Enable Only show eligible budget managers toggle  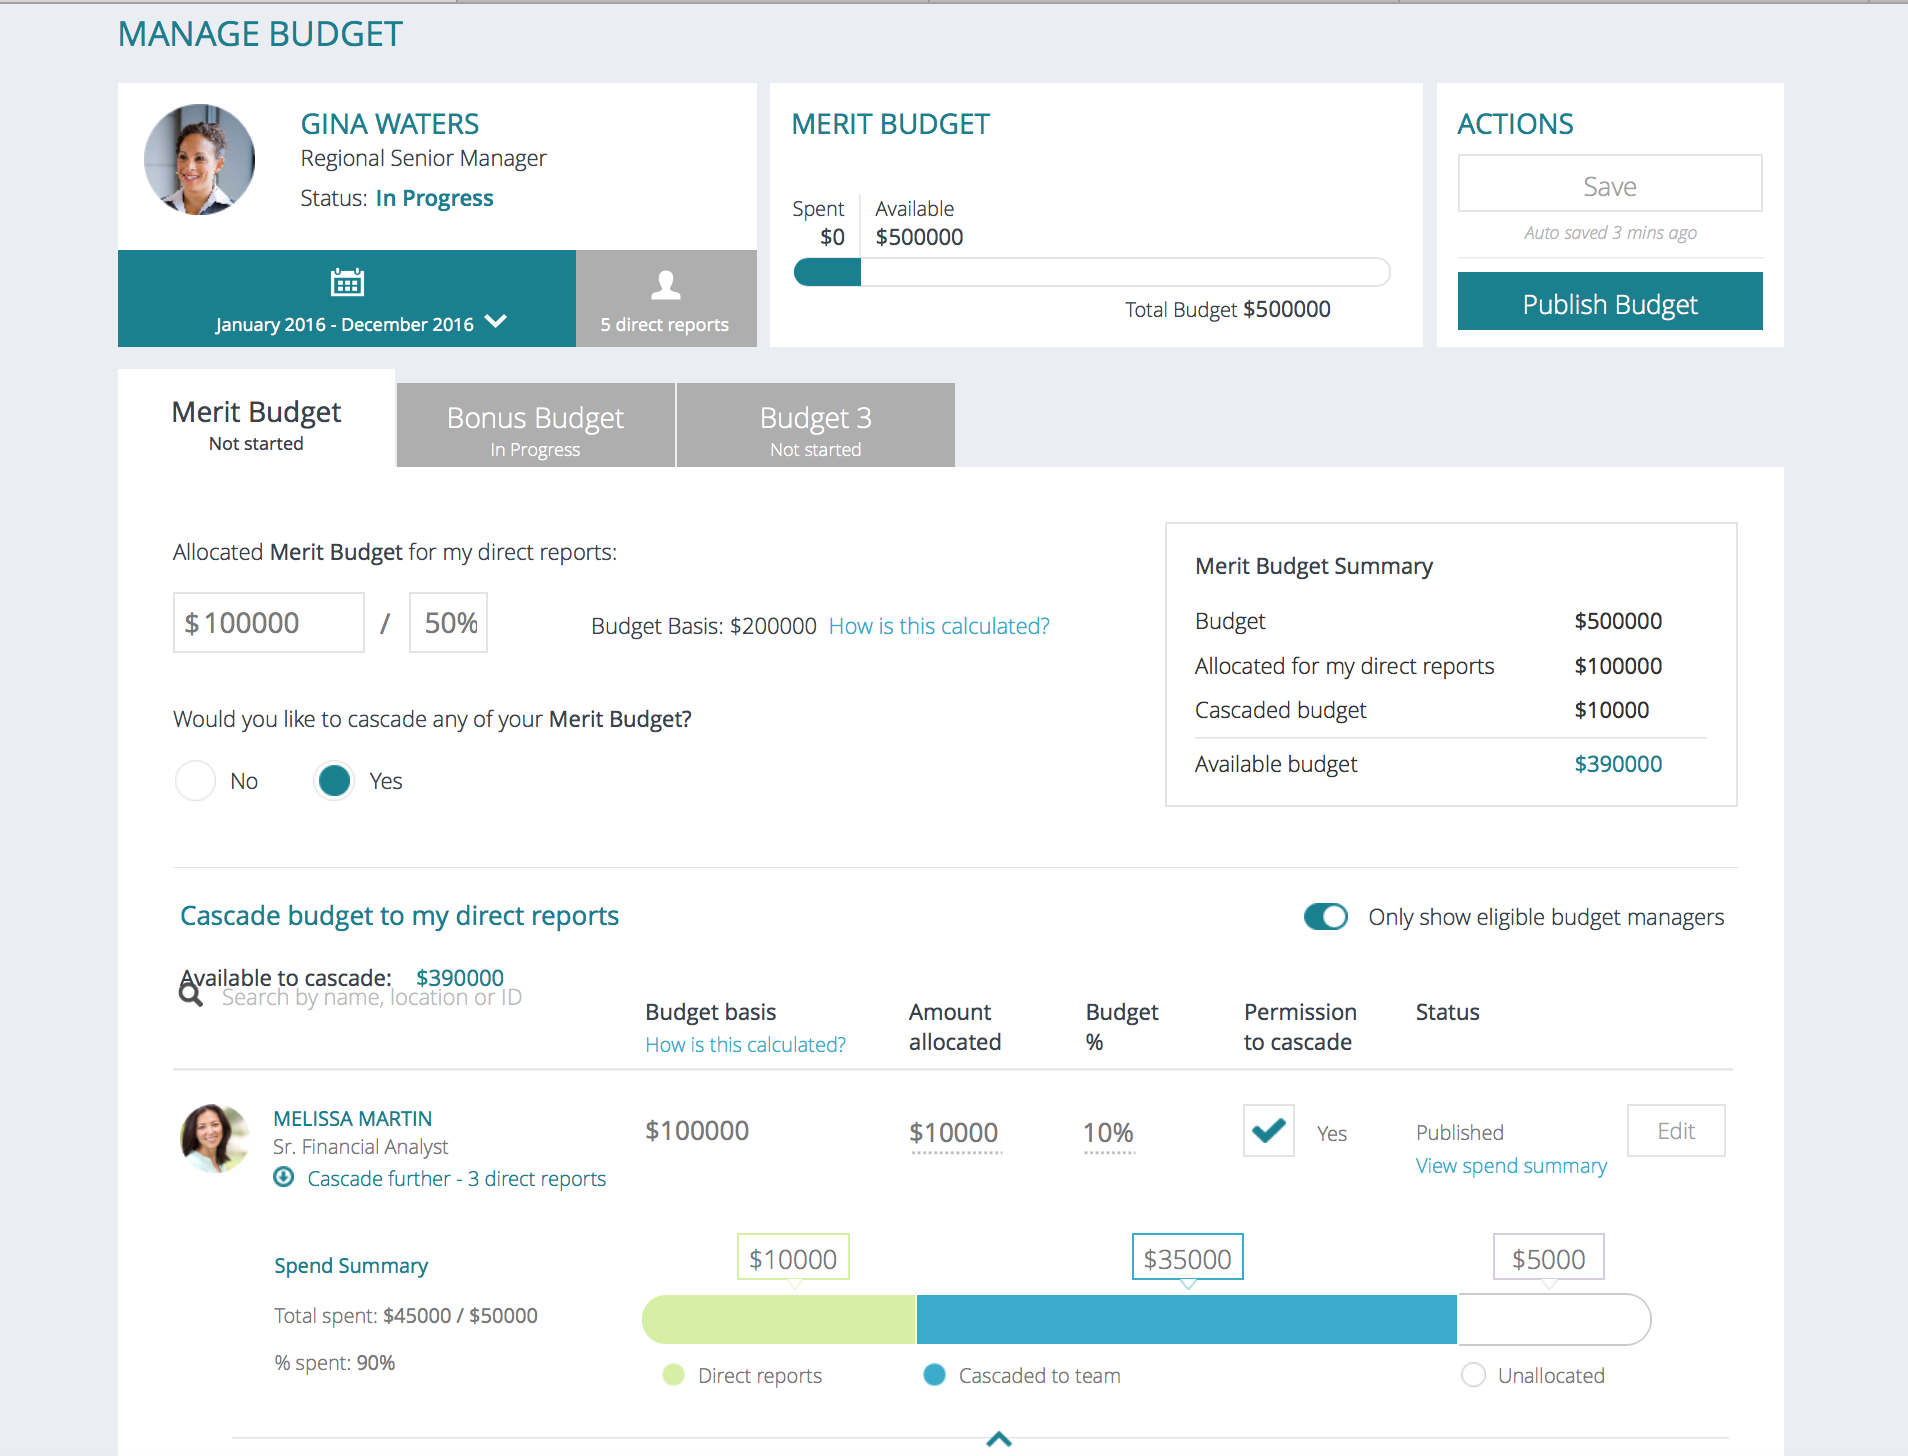(1326, 916)
